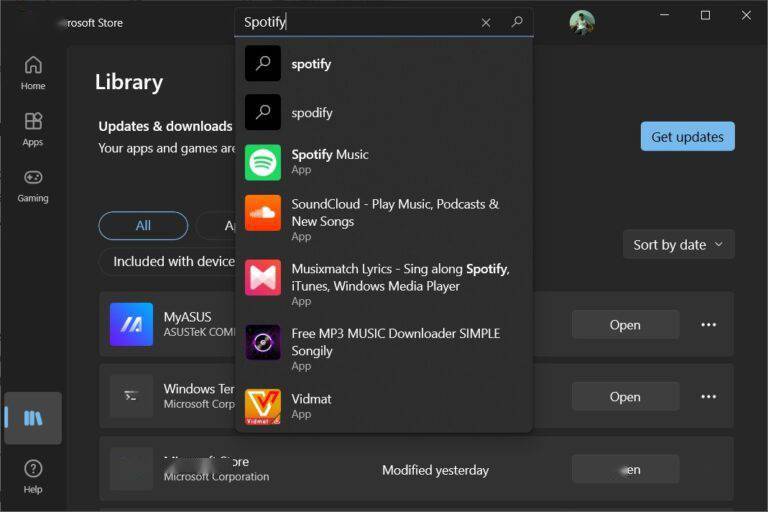
Task: Select the Library icon in sidebar
Action: pos(33,418)
